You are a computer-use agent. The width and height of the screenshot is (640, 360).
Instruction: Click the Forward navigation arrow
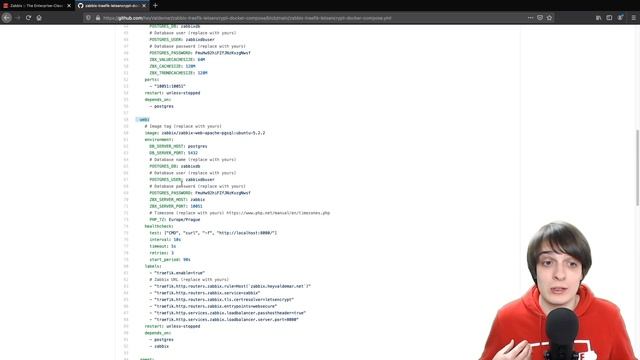click(17, 18)
